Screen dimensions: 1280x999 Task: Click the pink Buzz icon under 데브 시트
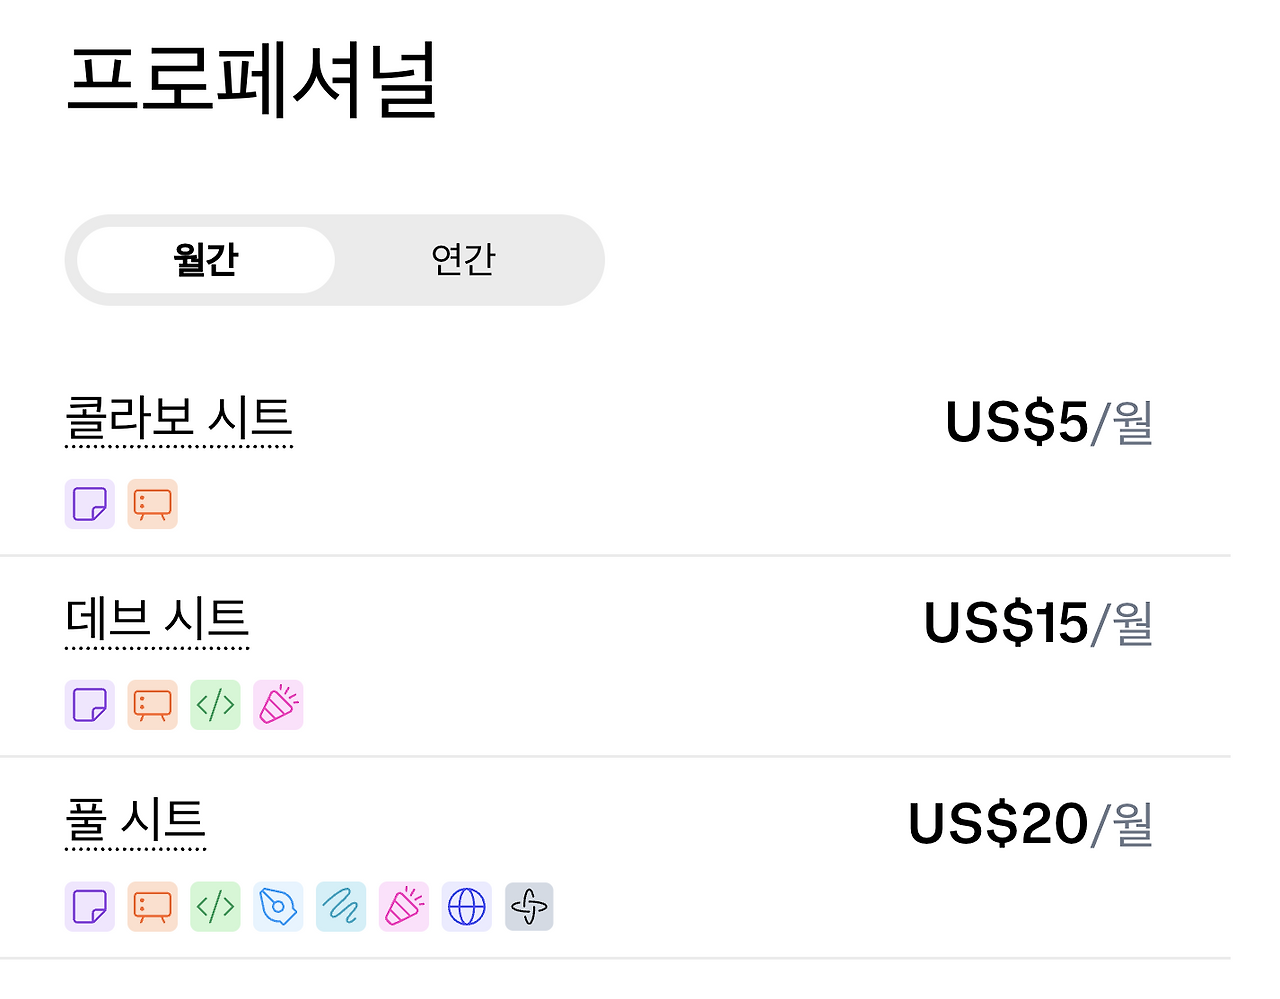[x=278, y=705]
